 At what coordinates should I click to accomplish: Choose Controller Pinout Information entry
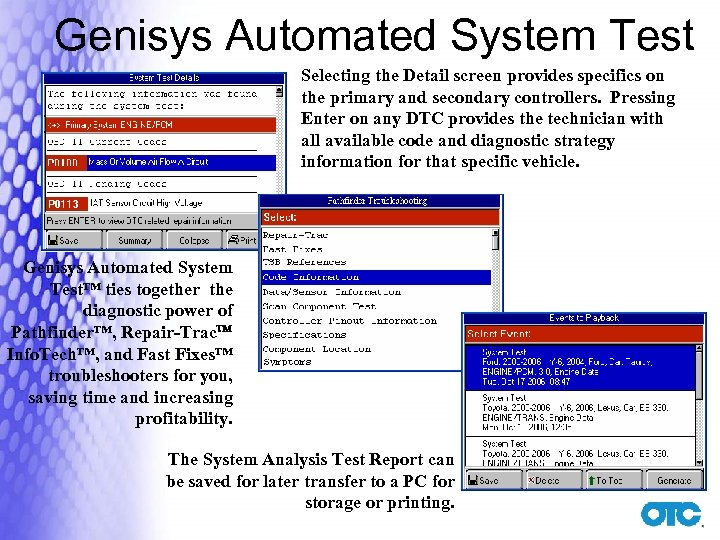pos(349,321)
